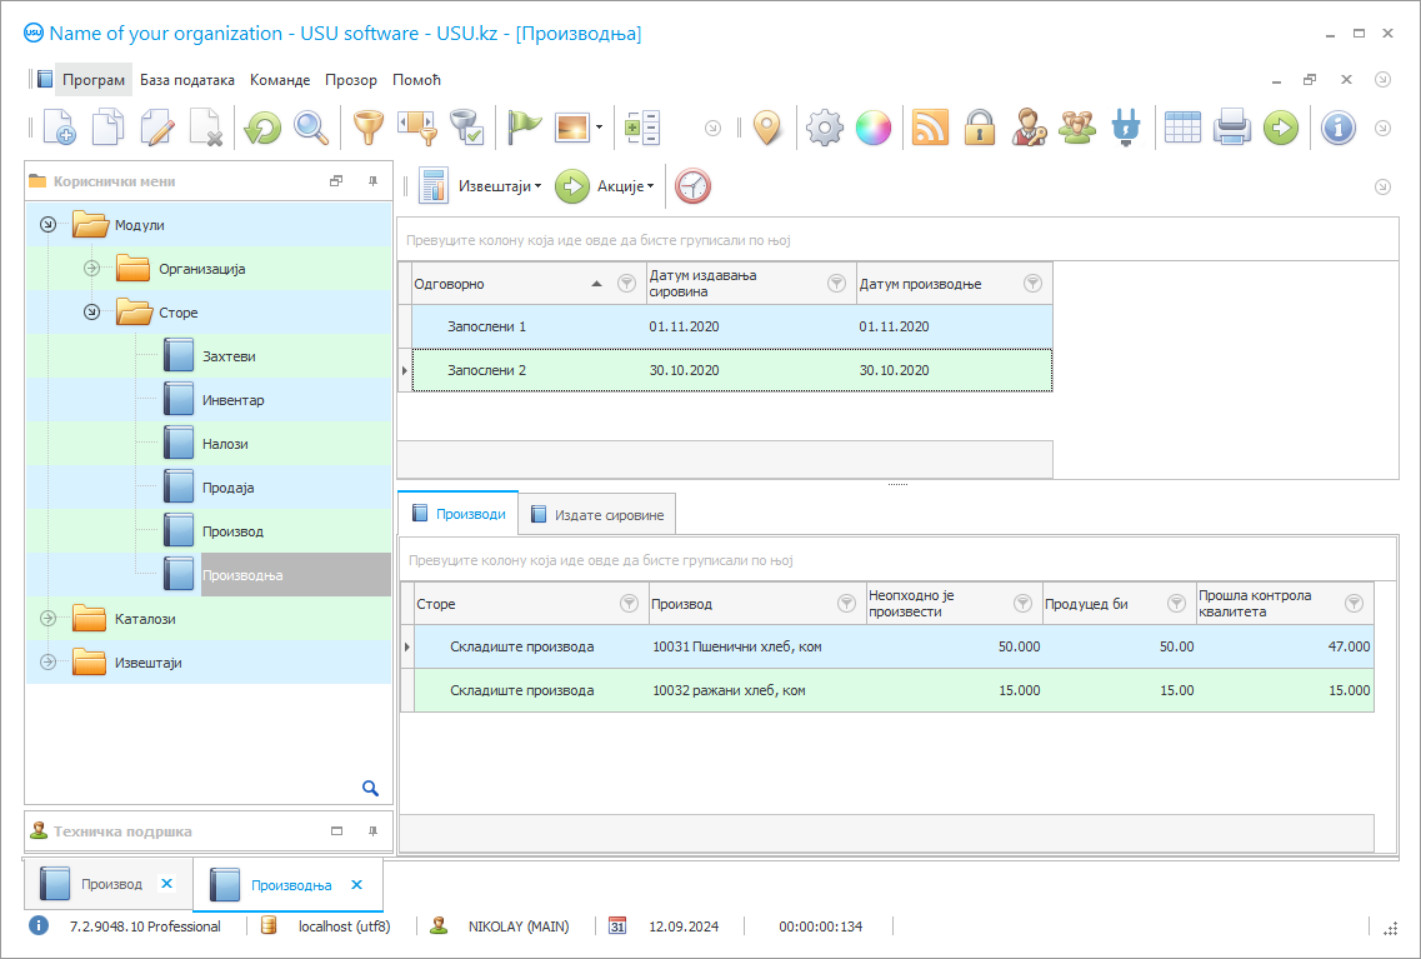Open the База података menu
1421x959 pixels.
tap(187, 79)
